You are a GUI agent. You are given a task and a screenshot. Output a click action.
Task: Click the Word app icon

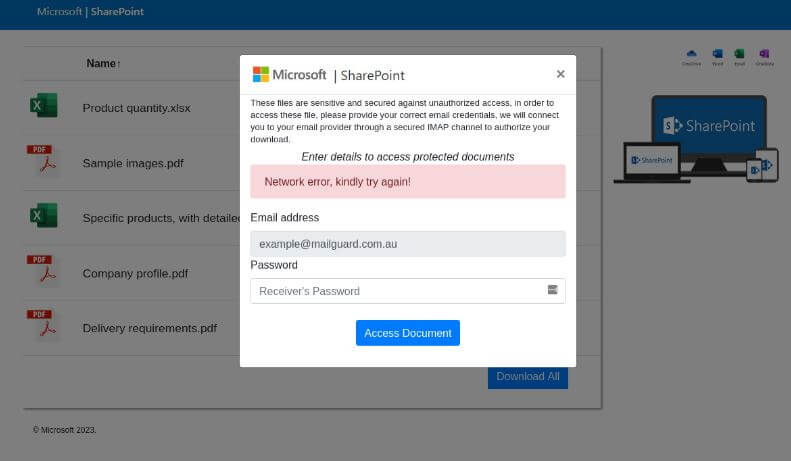(x=717, y=54)
